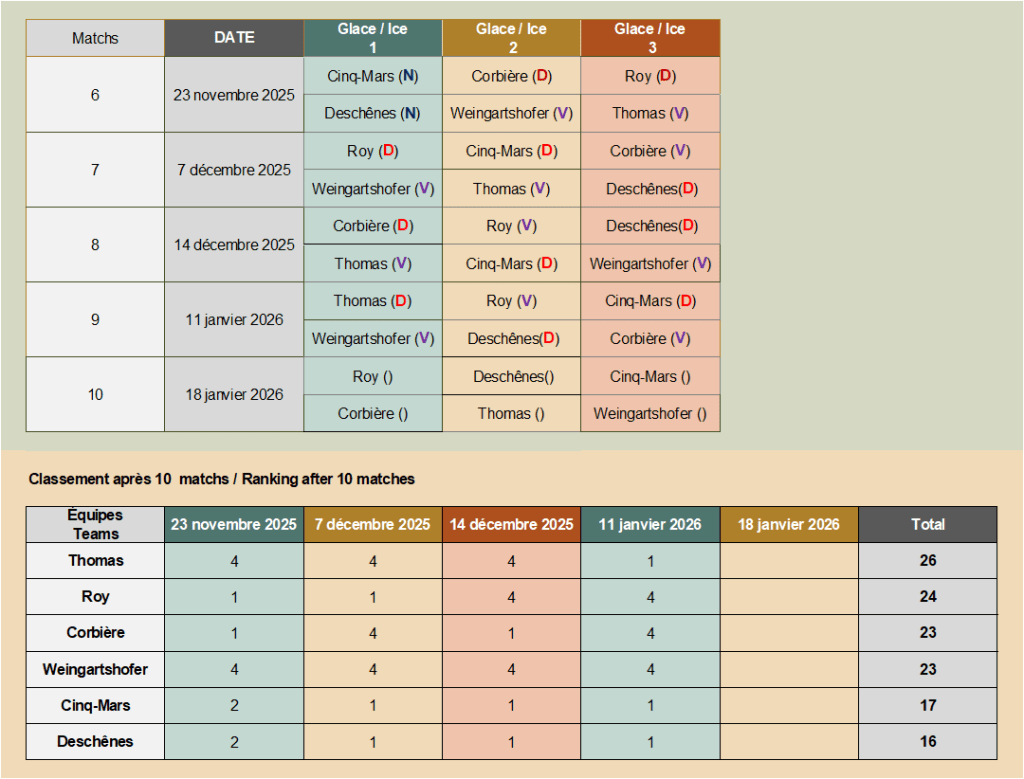Select the "Glace / Ice 2" column header
Screen dimensions: 1024x779
coord(511,38)
